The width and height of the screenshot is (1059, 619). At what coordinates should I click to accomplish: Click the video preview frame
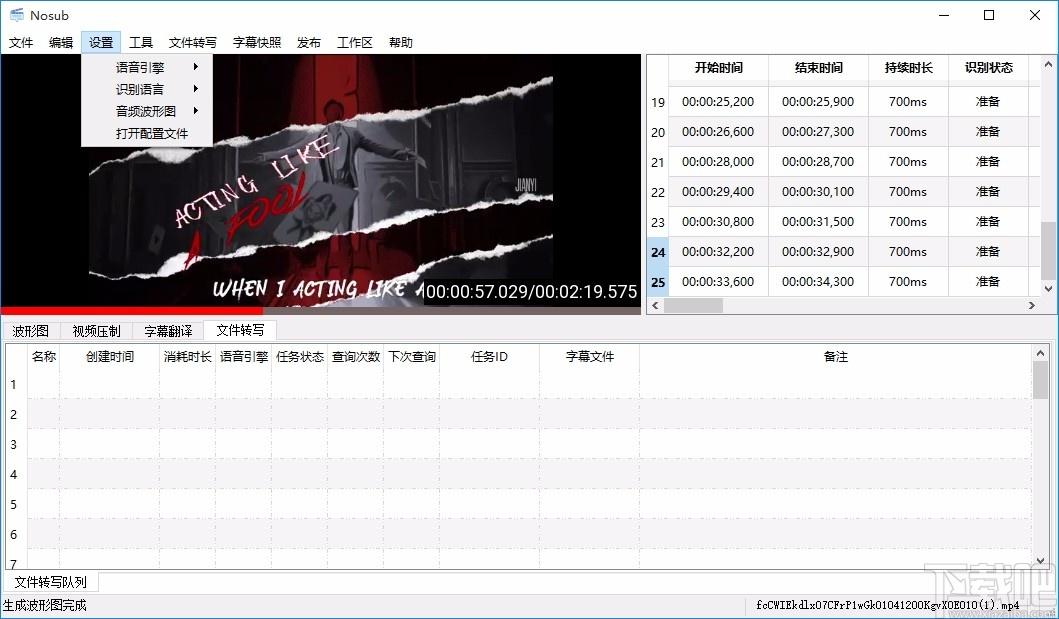[x=320, y=181]
